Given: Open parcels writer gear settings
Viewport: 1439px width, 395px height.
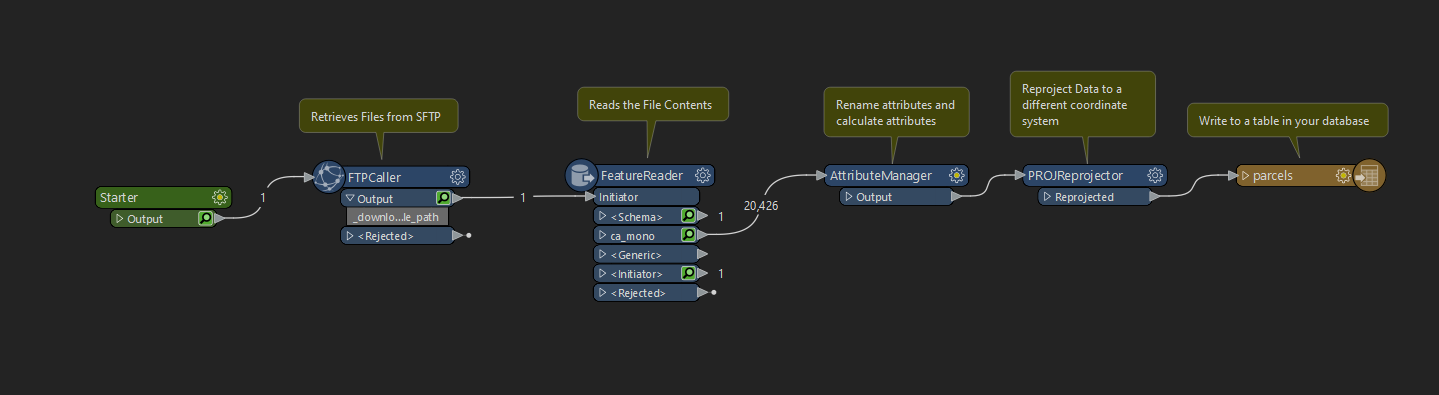Looking at the screenshot, I should (x=1344, y=176).
